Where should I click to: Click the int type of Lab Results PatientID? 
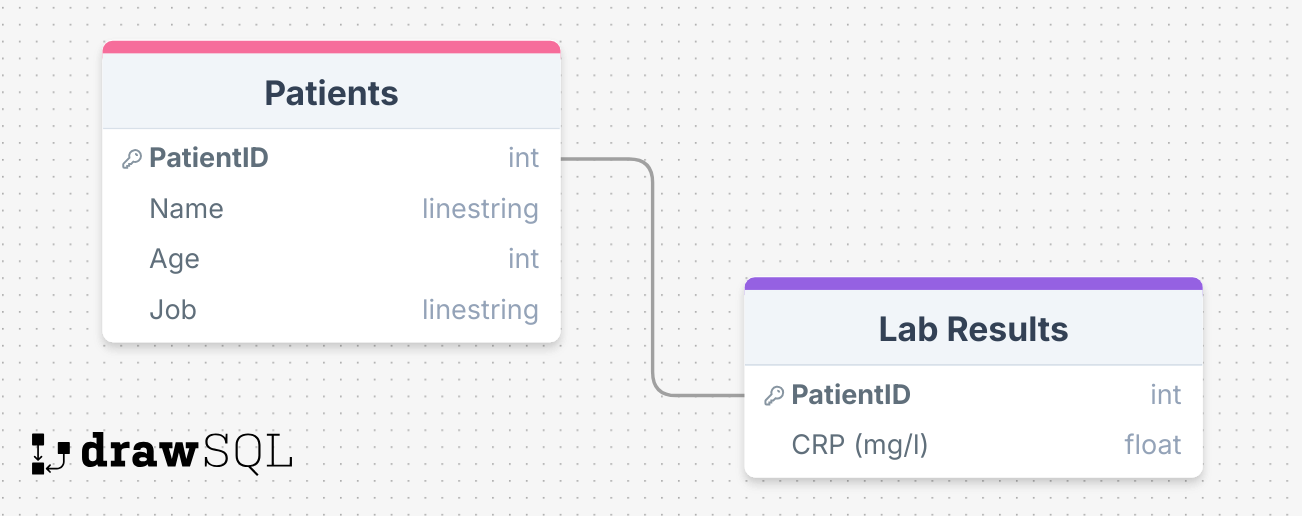click(1165, 395)
